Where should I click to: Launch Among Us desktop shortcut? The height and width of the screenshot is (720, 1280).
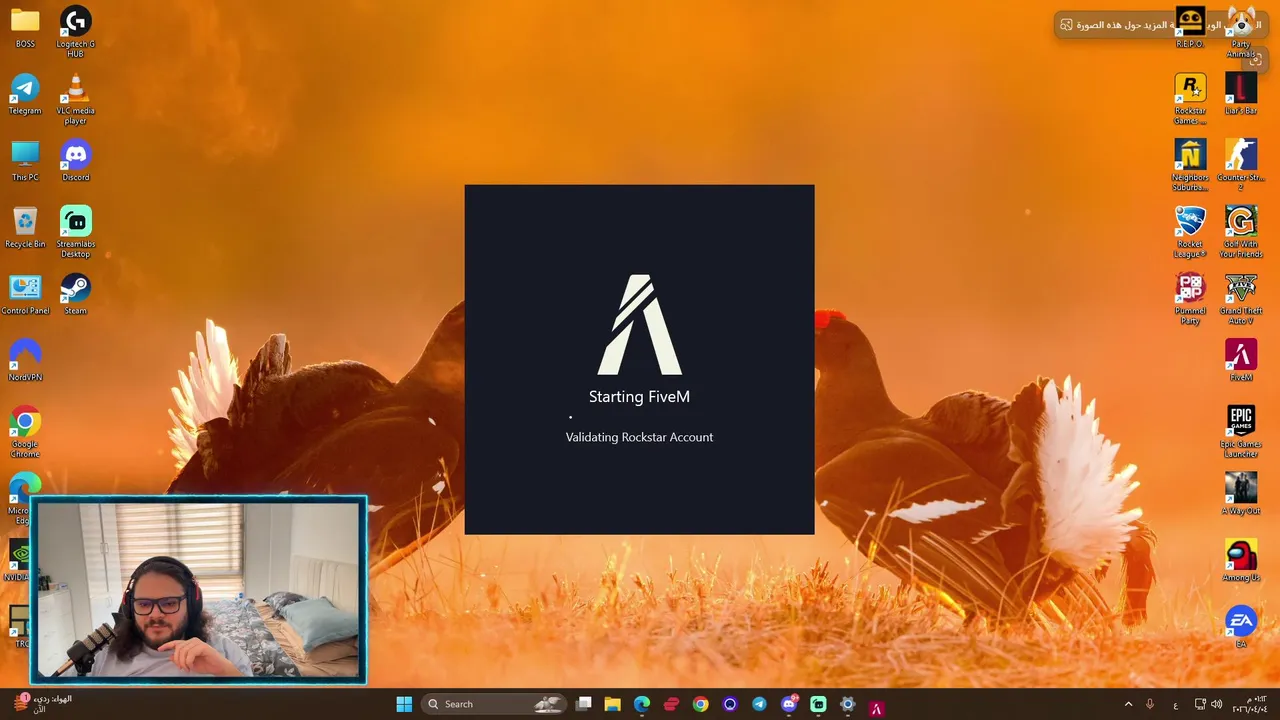click(x=1241, y=561)
